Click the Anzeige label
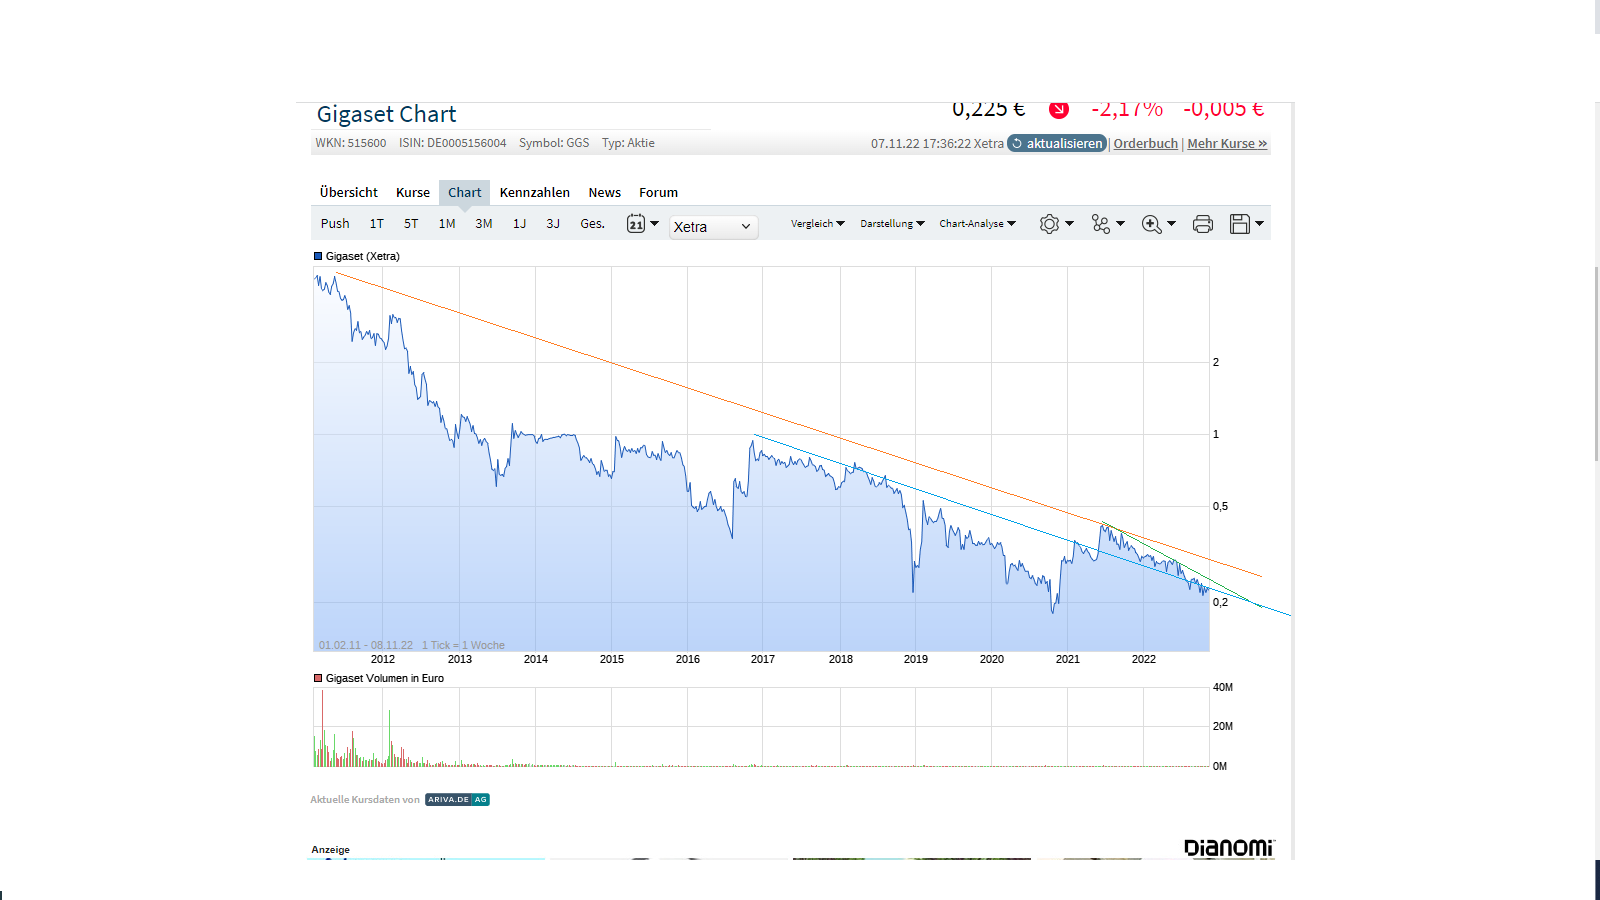Image resolution: width=1600 pixels, height=900 pixels. click(x=331, y=850)
